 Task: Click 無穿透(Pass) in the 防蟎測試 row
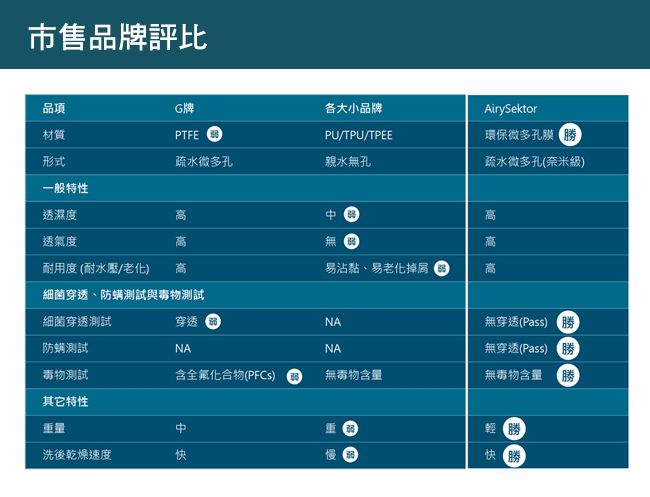coord(516,349)
